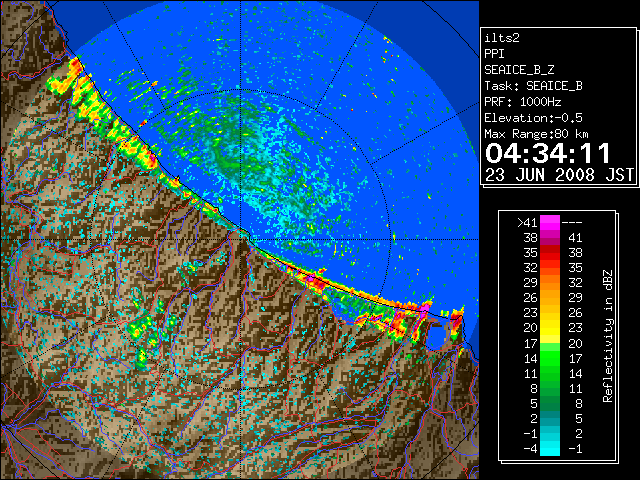The height and width of the screenshot is (480, 640).
Task: Click the 'Task: SEAICE_B' line
Action: [533, 86]
